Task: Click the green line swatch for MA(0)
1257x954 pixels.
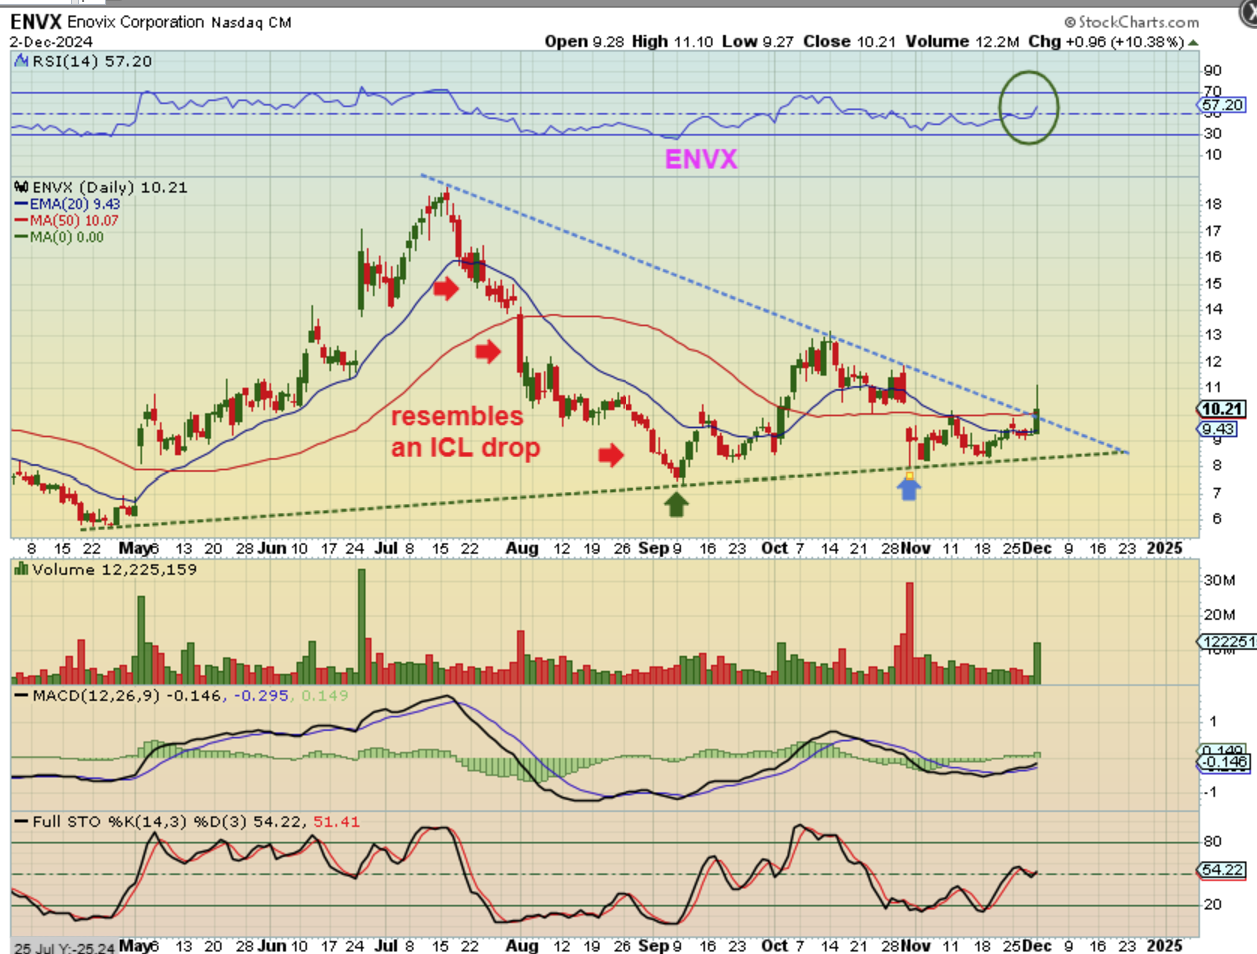Action: pos(21,237)
